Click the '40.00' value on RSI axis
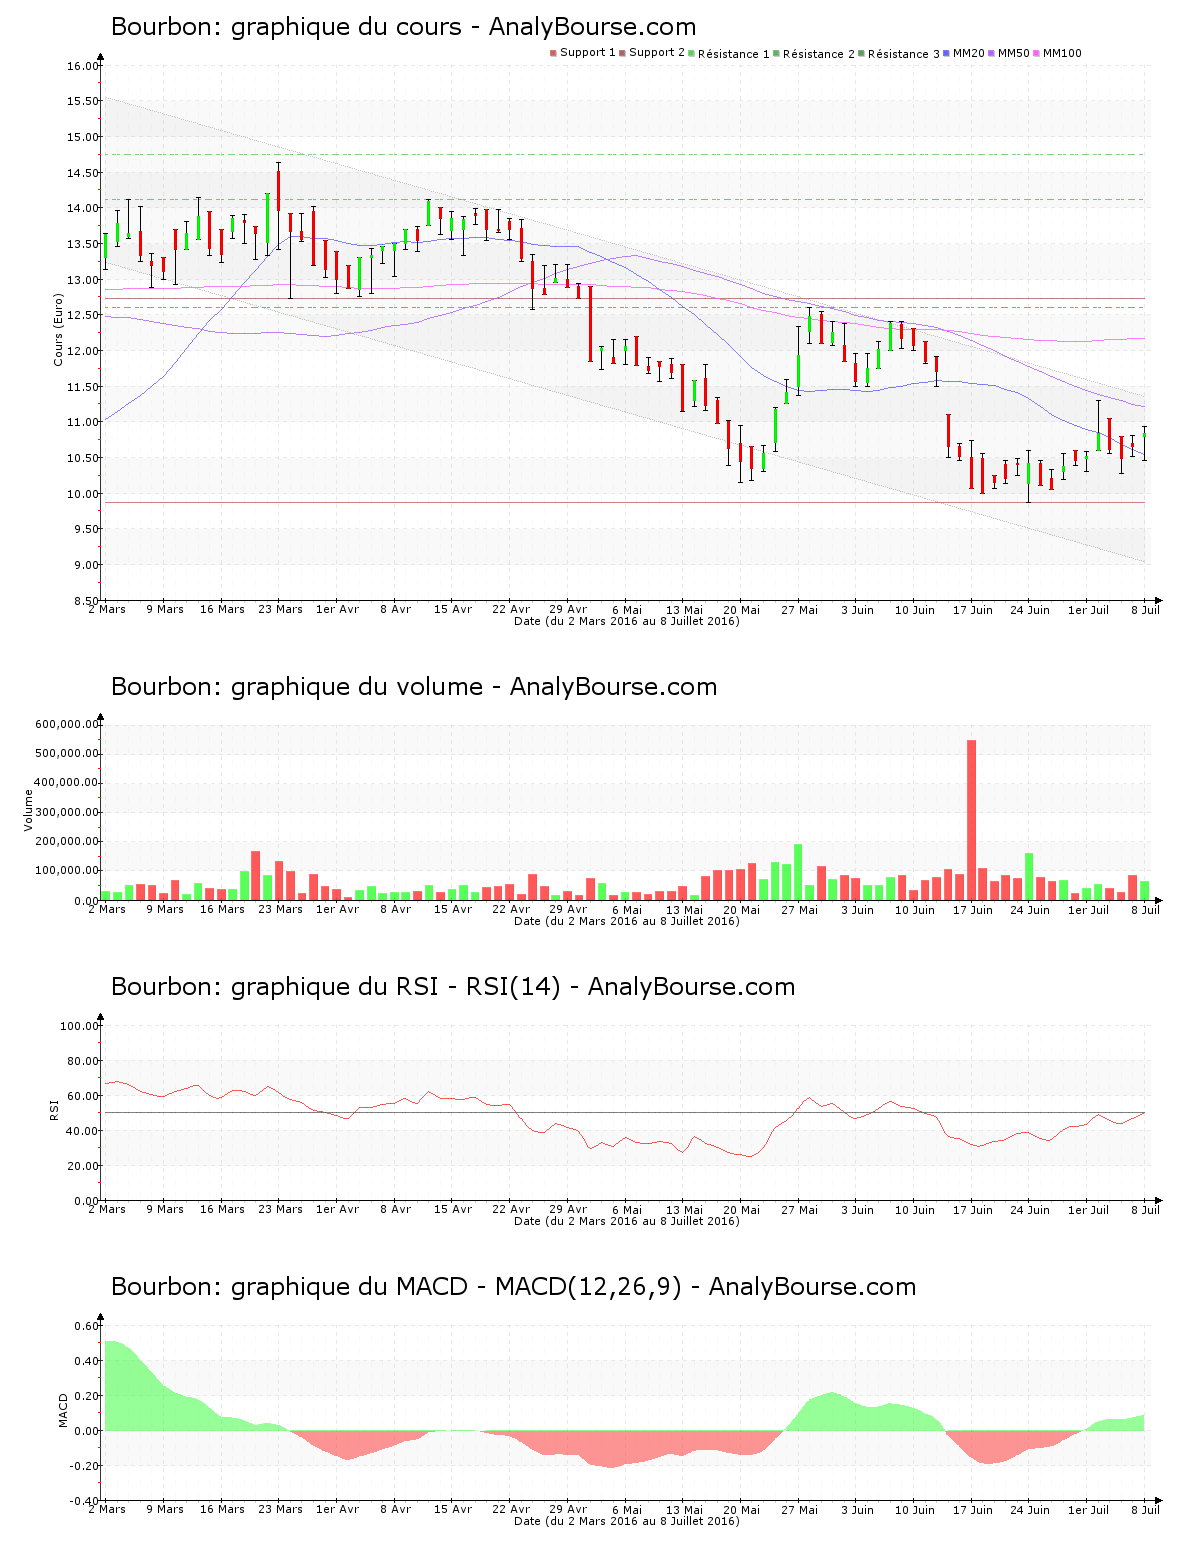This screenshot has width=1200, height=1550. point(83,1131)
